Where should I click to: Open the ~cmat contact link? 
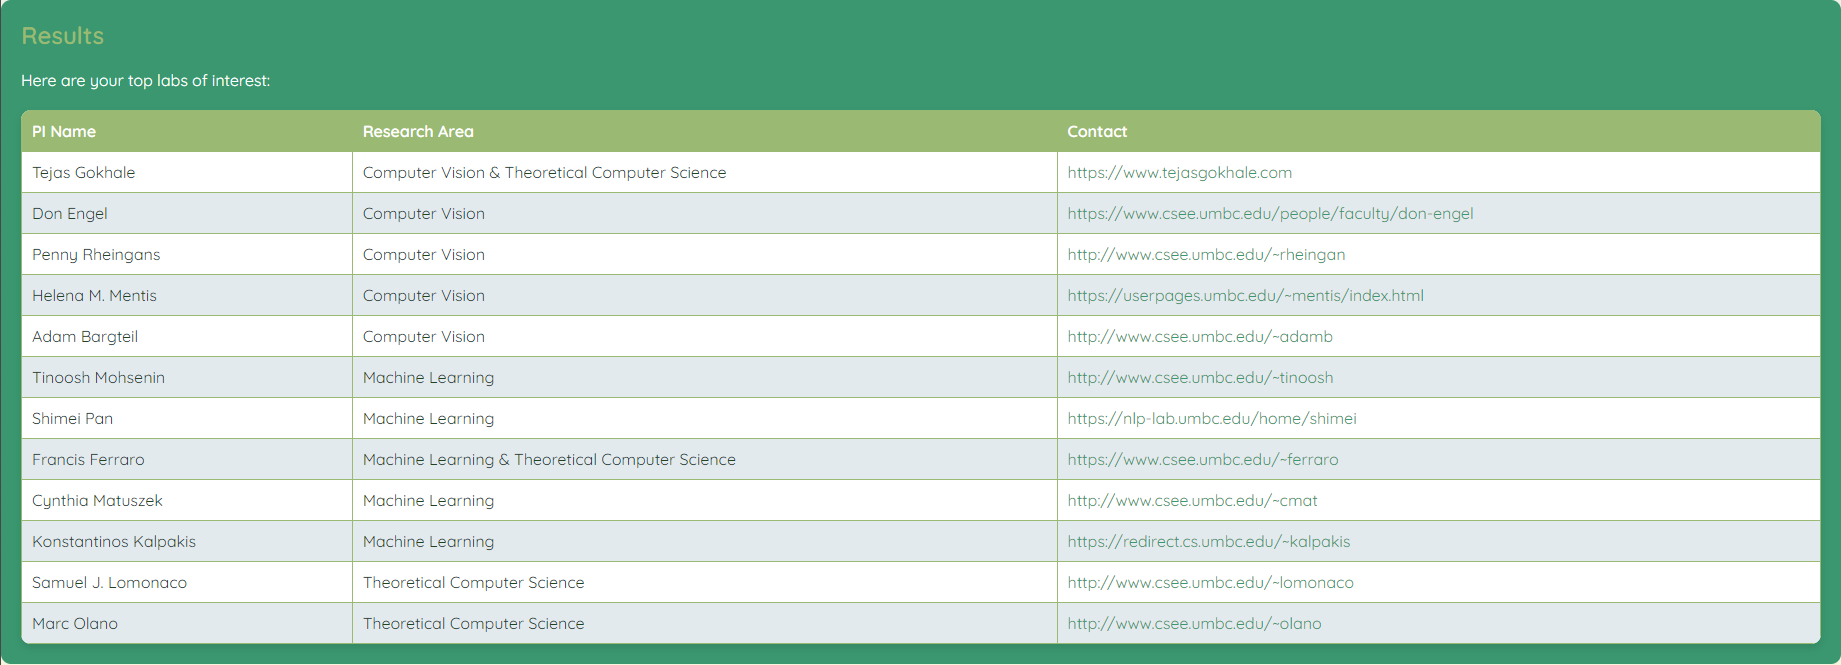click(1192, 500)
